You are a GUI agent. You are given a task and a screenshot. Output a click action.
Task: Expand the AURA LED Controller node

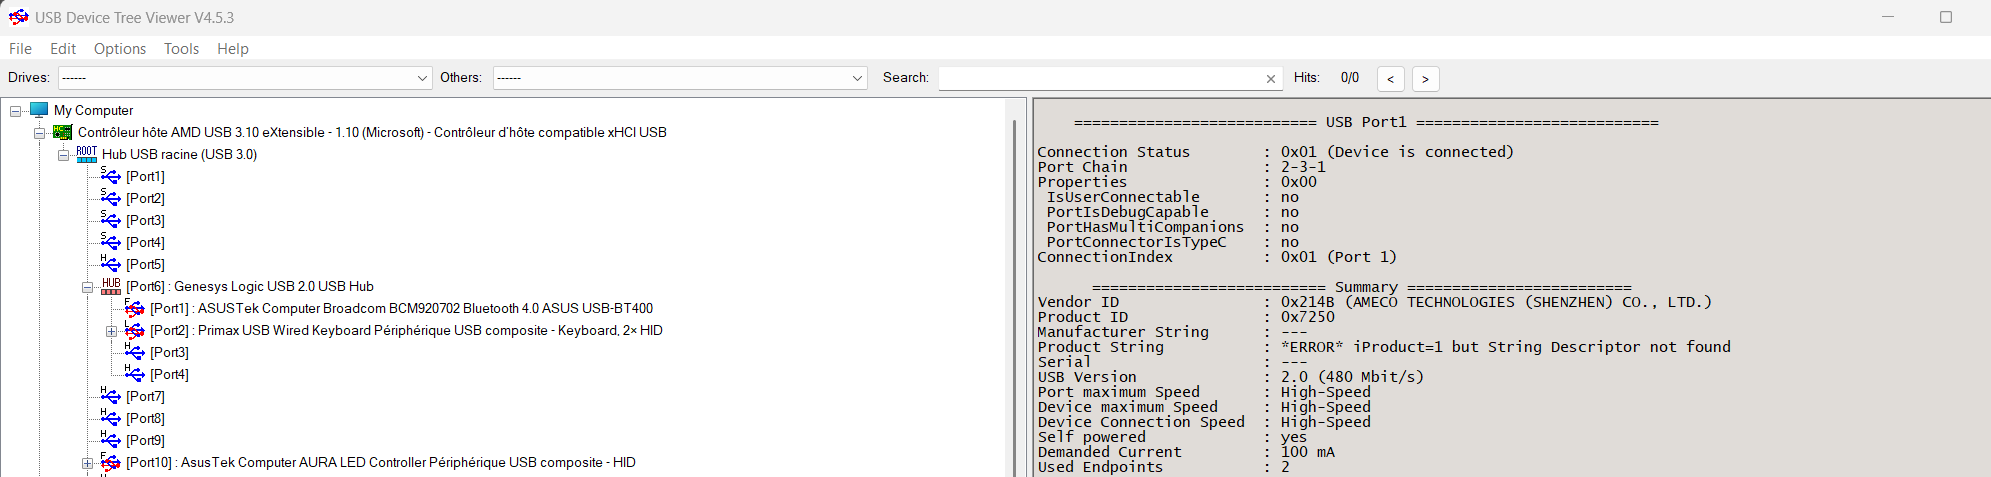point(88,463)
